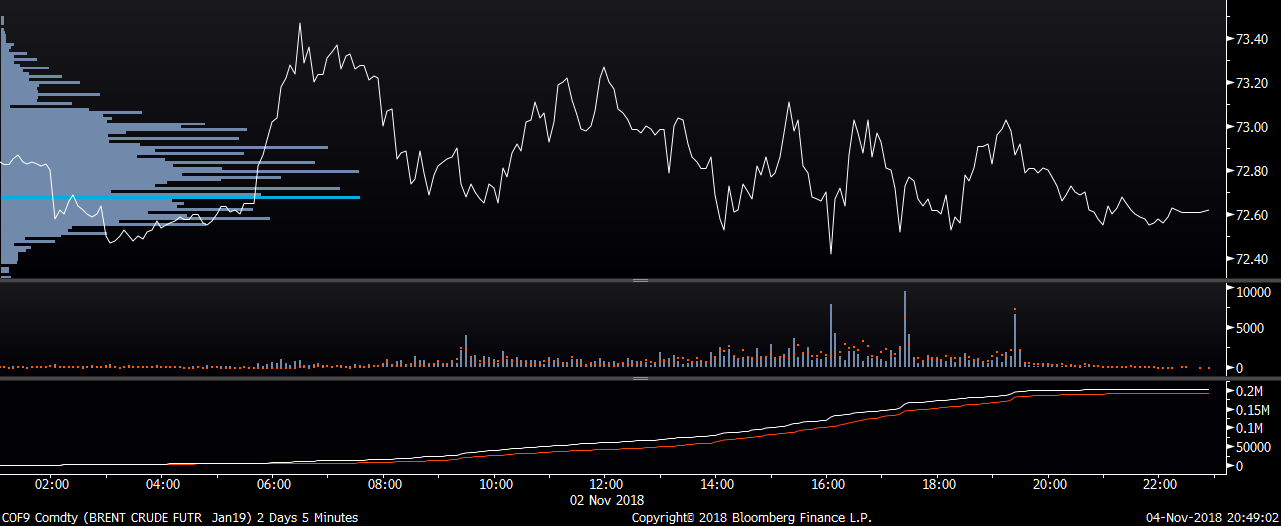This screenshot has width=1281, height=526.
Task: Click the 10000 volume axis label
Action: point(1253,292)
